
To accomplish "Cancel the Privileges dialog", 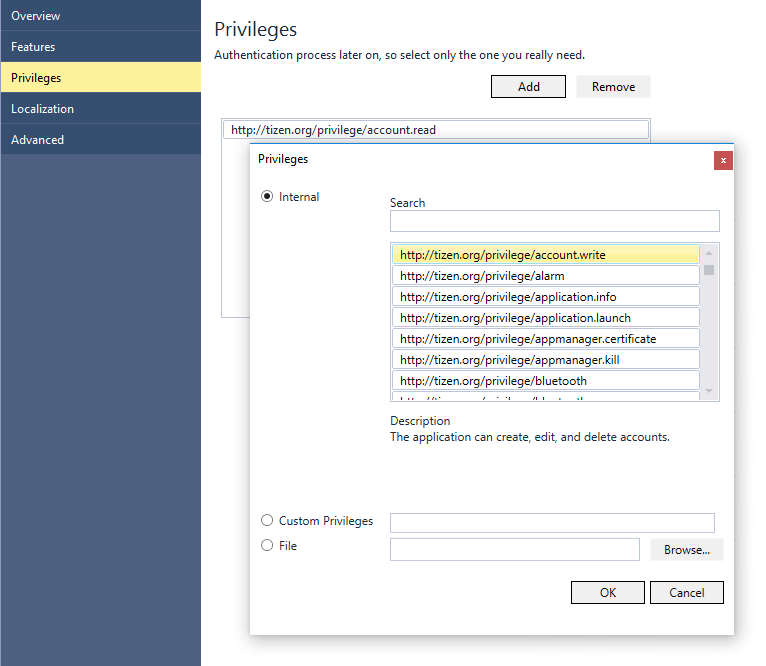I will click(686, 593).
